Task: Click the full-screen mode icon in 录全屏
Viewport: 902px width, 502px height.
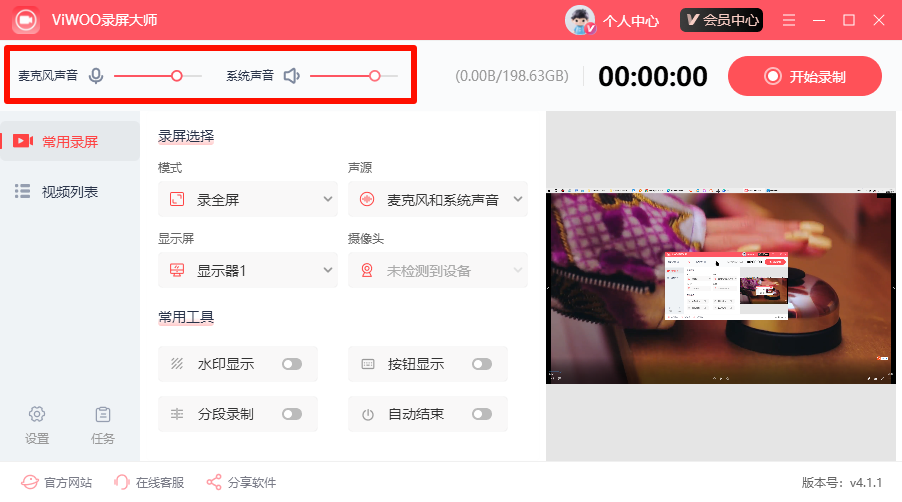Action: click(x=177, y=200)
